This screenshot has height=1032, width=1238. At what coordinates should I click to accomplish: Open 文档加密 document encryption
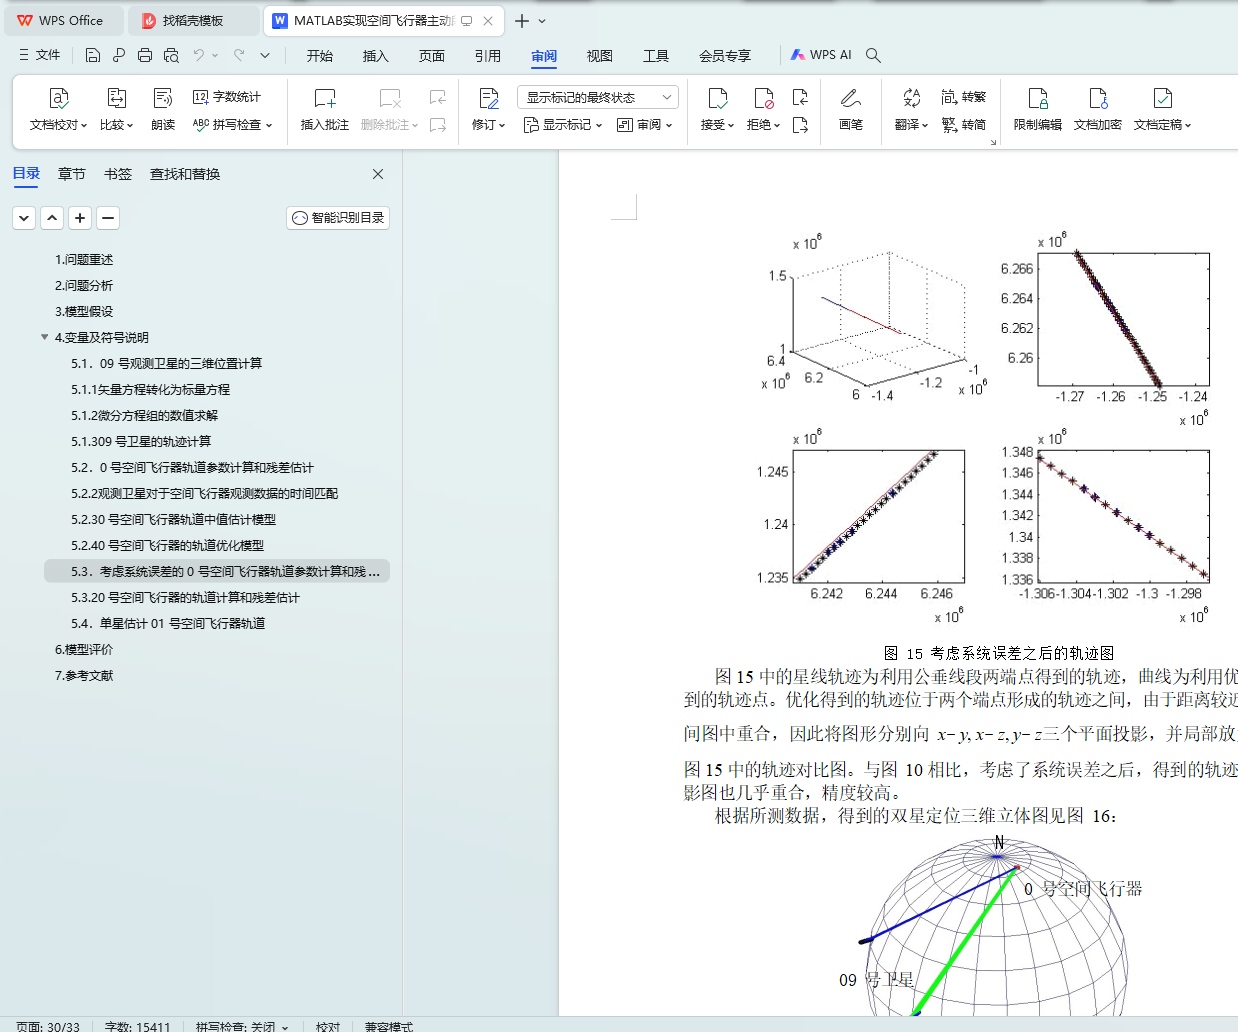click(1098, 109)
